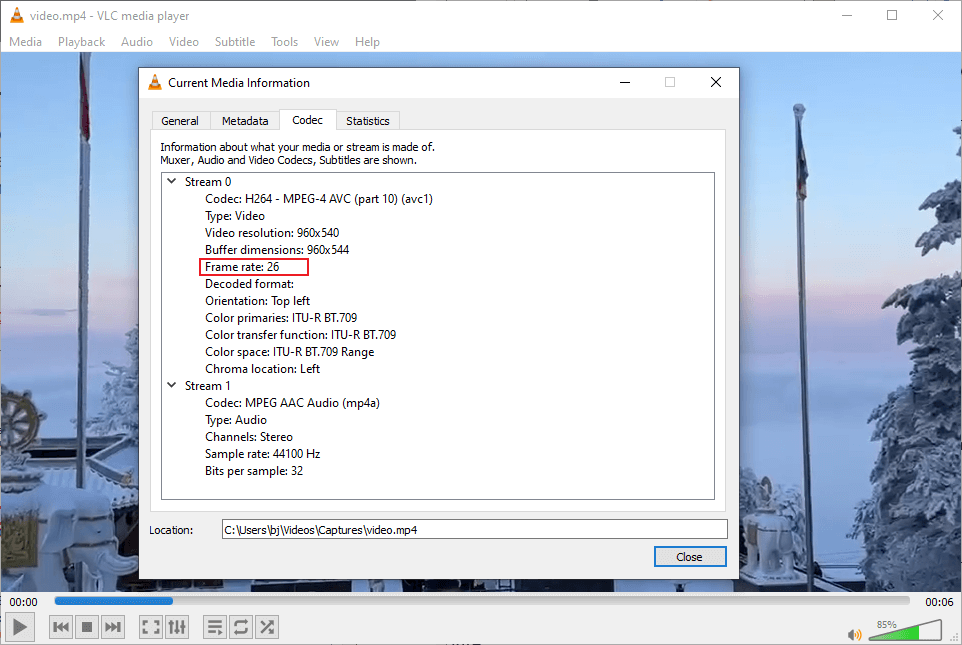Open the Tools menu

coord(284,41)
